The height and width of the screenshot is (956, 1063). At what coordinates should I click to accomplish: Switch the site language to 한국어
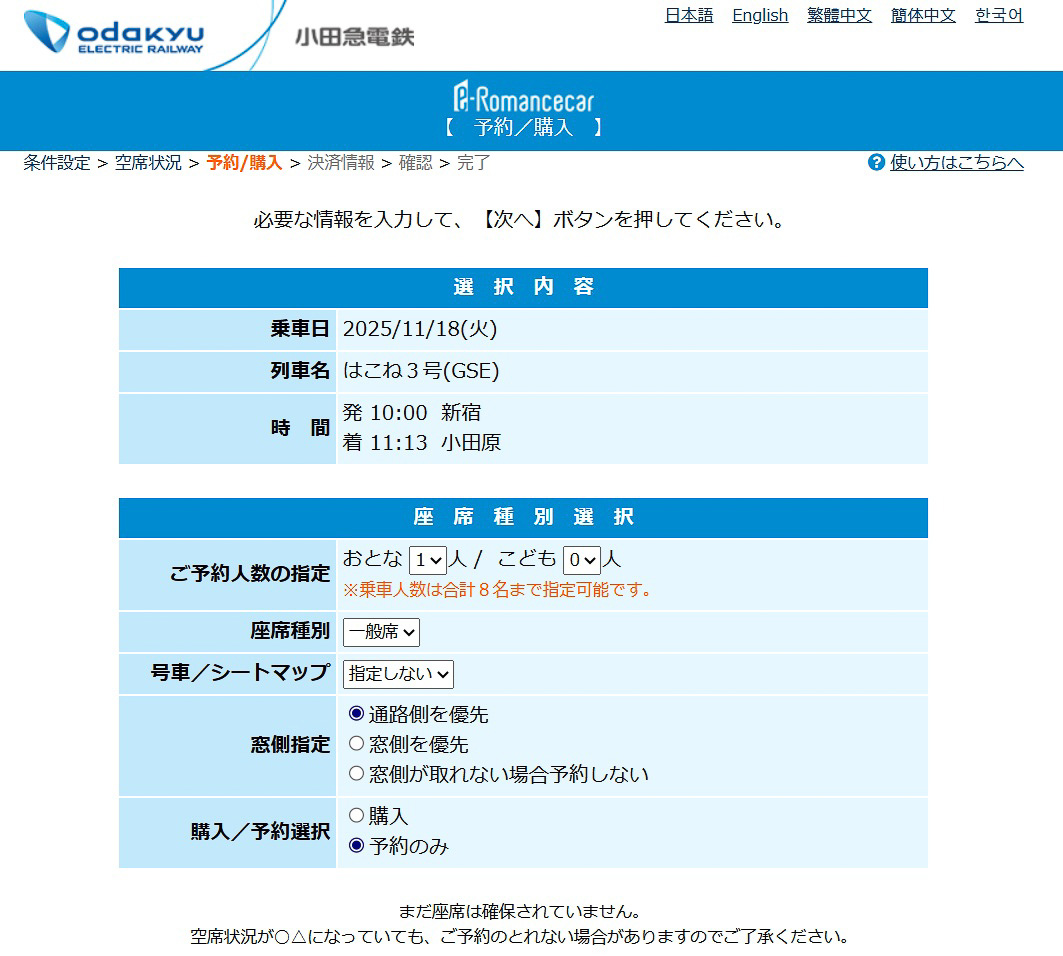pos(999,15)
